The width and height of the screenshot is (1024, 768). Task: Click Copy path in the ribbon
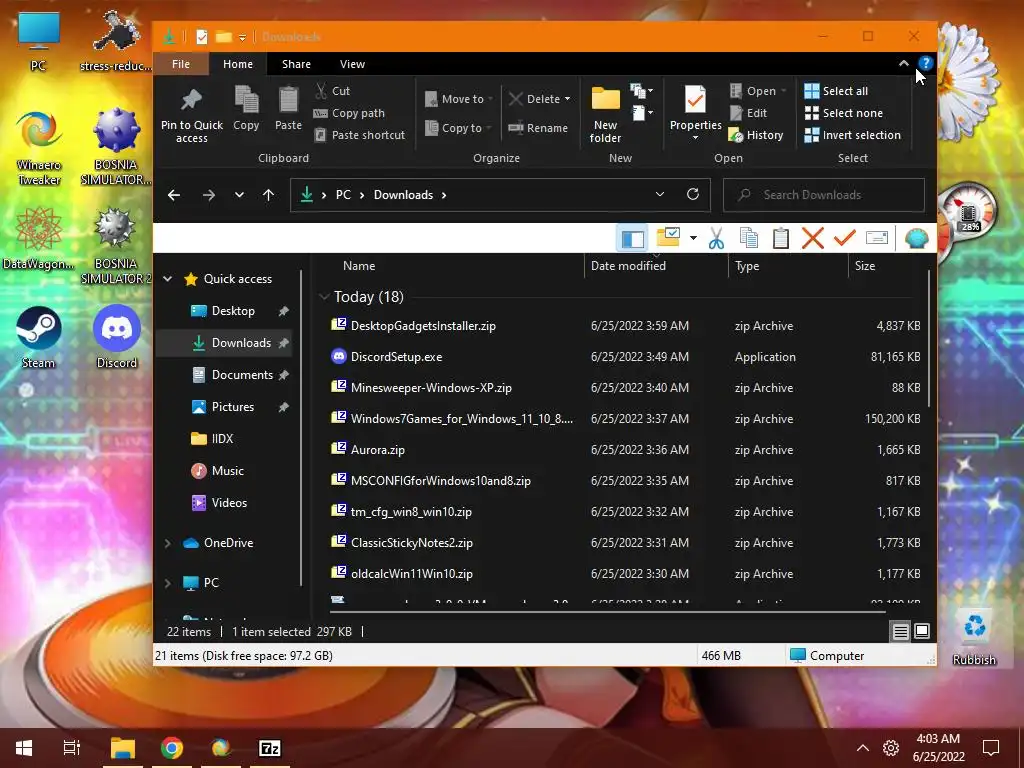[349, 113]
